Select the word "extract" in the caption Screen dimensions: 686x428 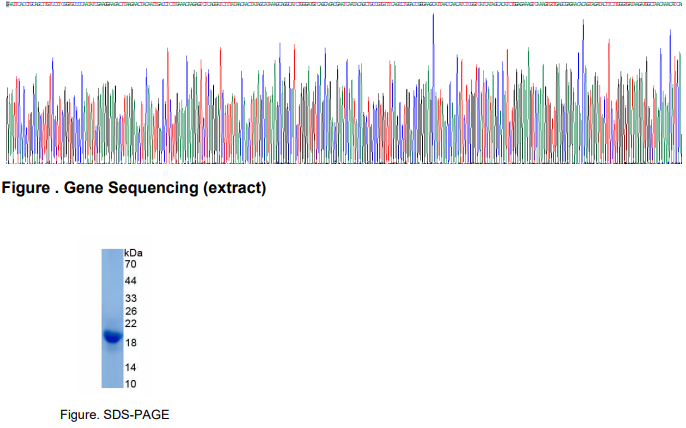(236, 188)
